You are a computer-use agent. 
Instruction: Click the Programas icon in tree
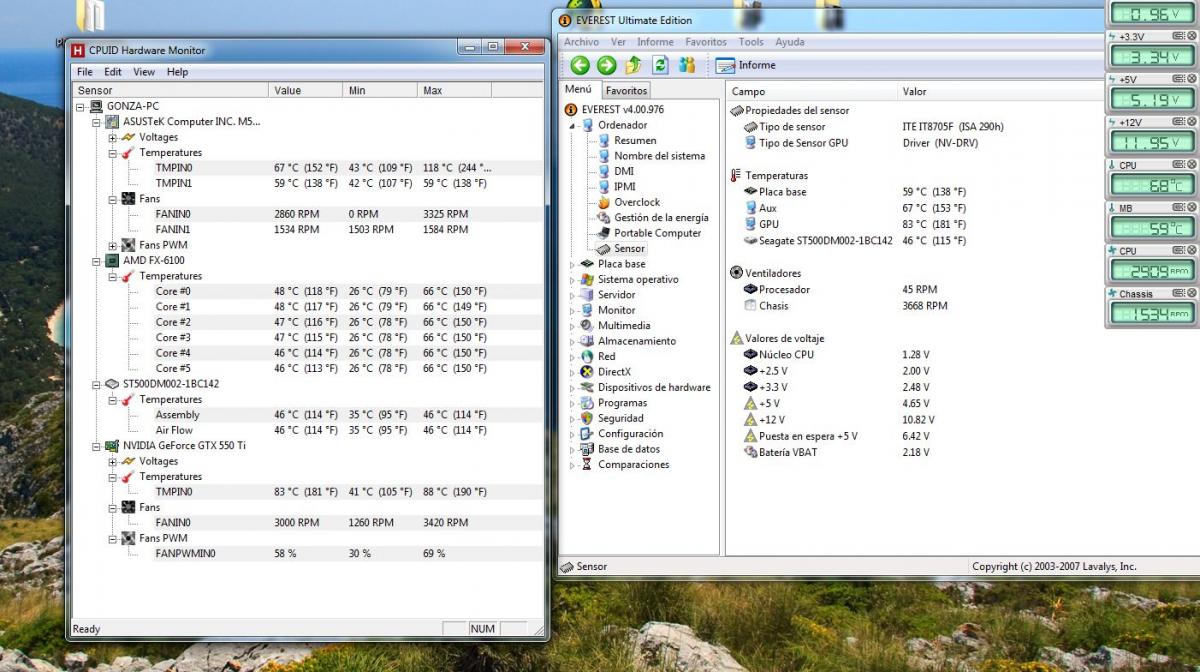[587, 403]
